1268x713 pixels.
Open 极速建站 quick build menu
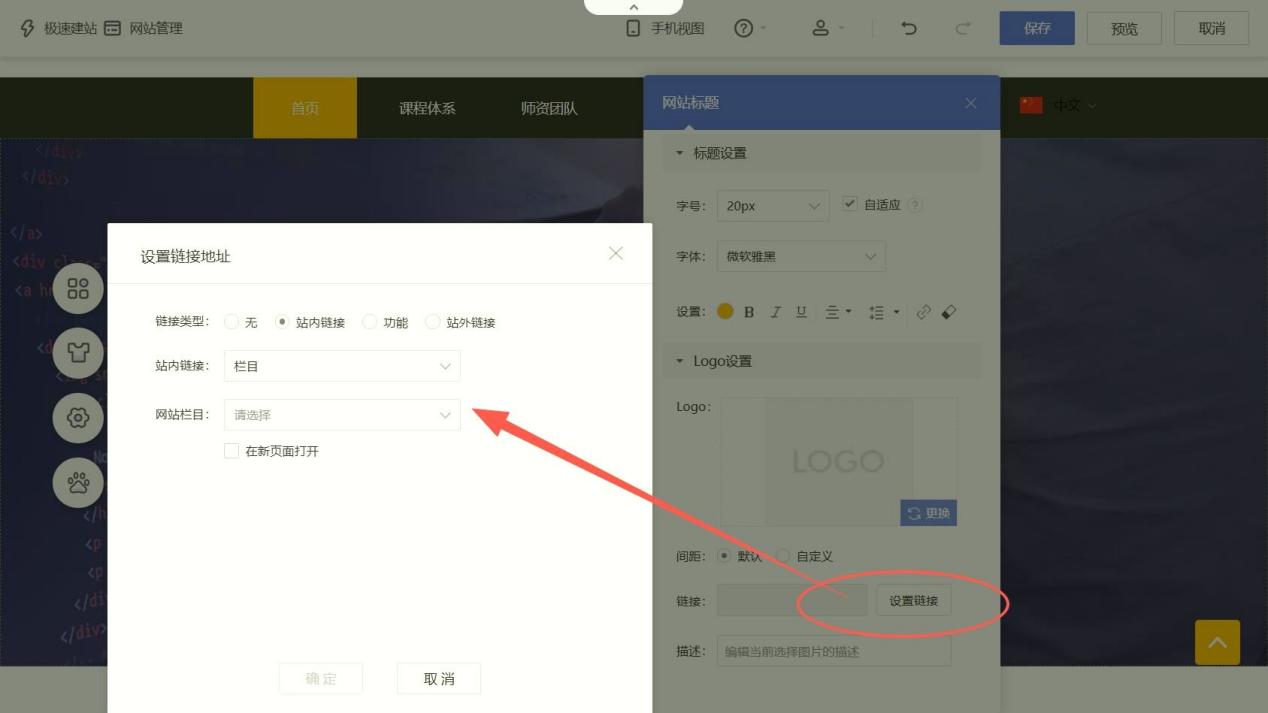[x=59, y=28]
